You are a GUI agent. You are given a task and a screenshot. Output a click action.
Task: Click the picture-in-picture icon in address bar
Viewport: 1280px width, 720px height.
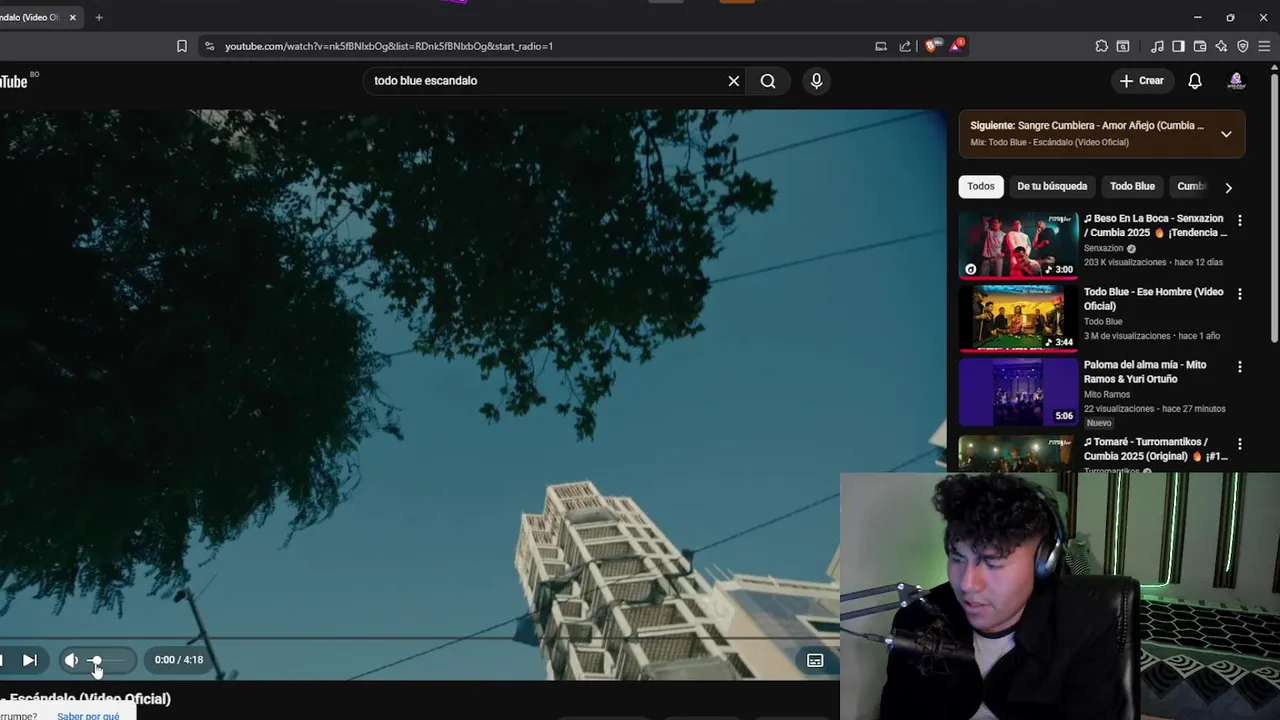tap(881, 46)
